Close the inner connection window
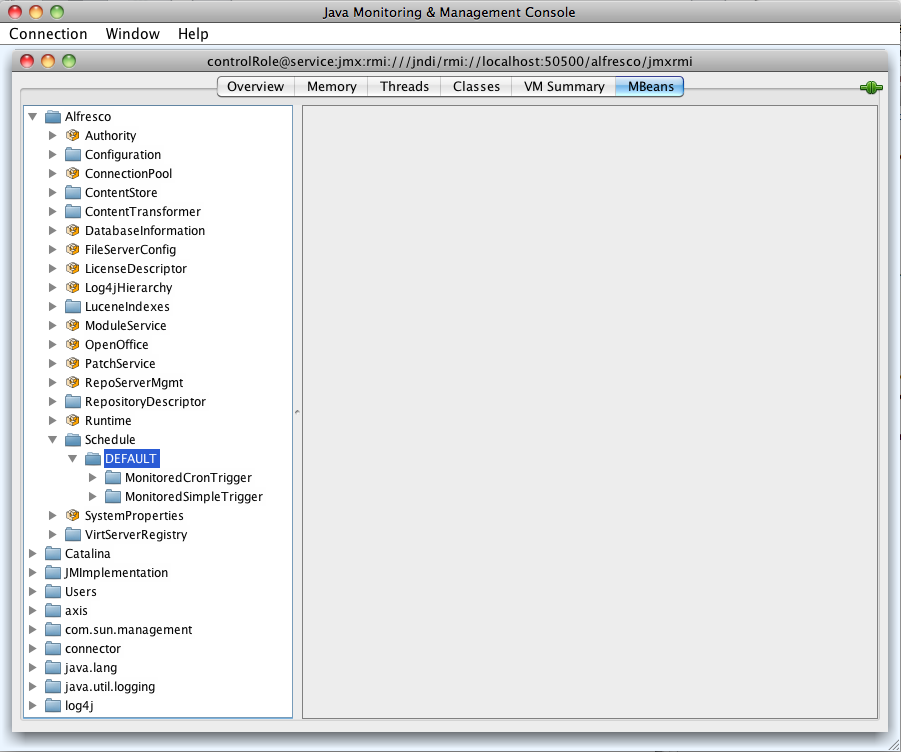This screenshot has width=901, height=752. coord(27,61)
